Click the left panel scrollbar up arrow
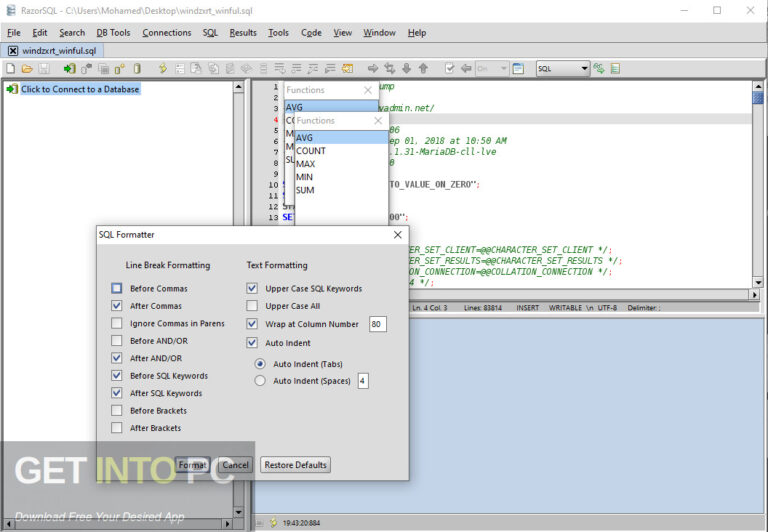768x532 pixels. click(x=239, y=87)
